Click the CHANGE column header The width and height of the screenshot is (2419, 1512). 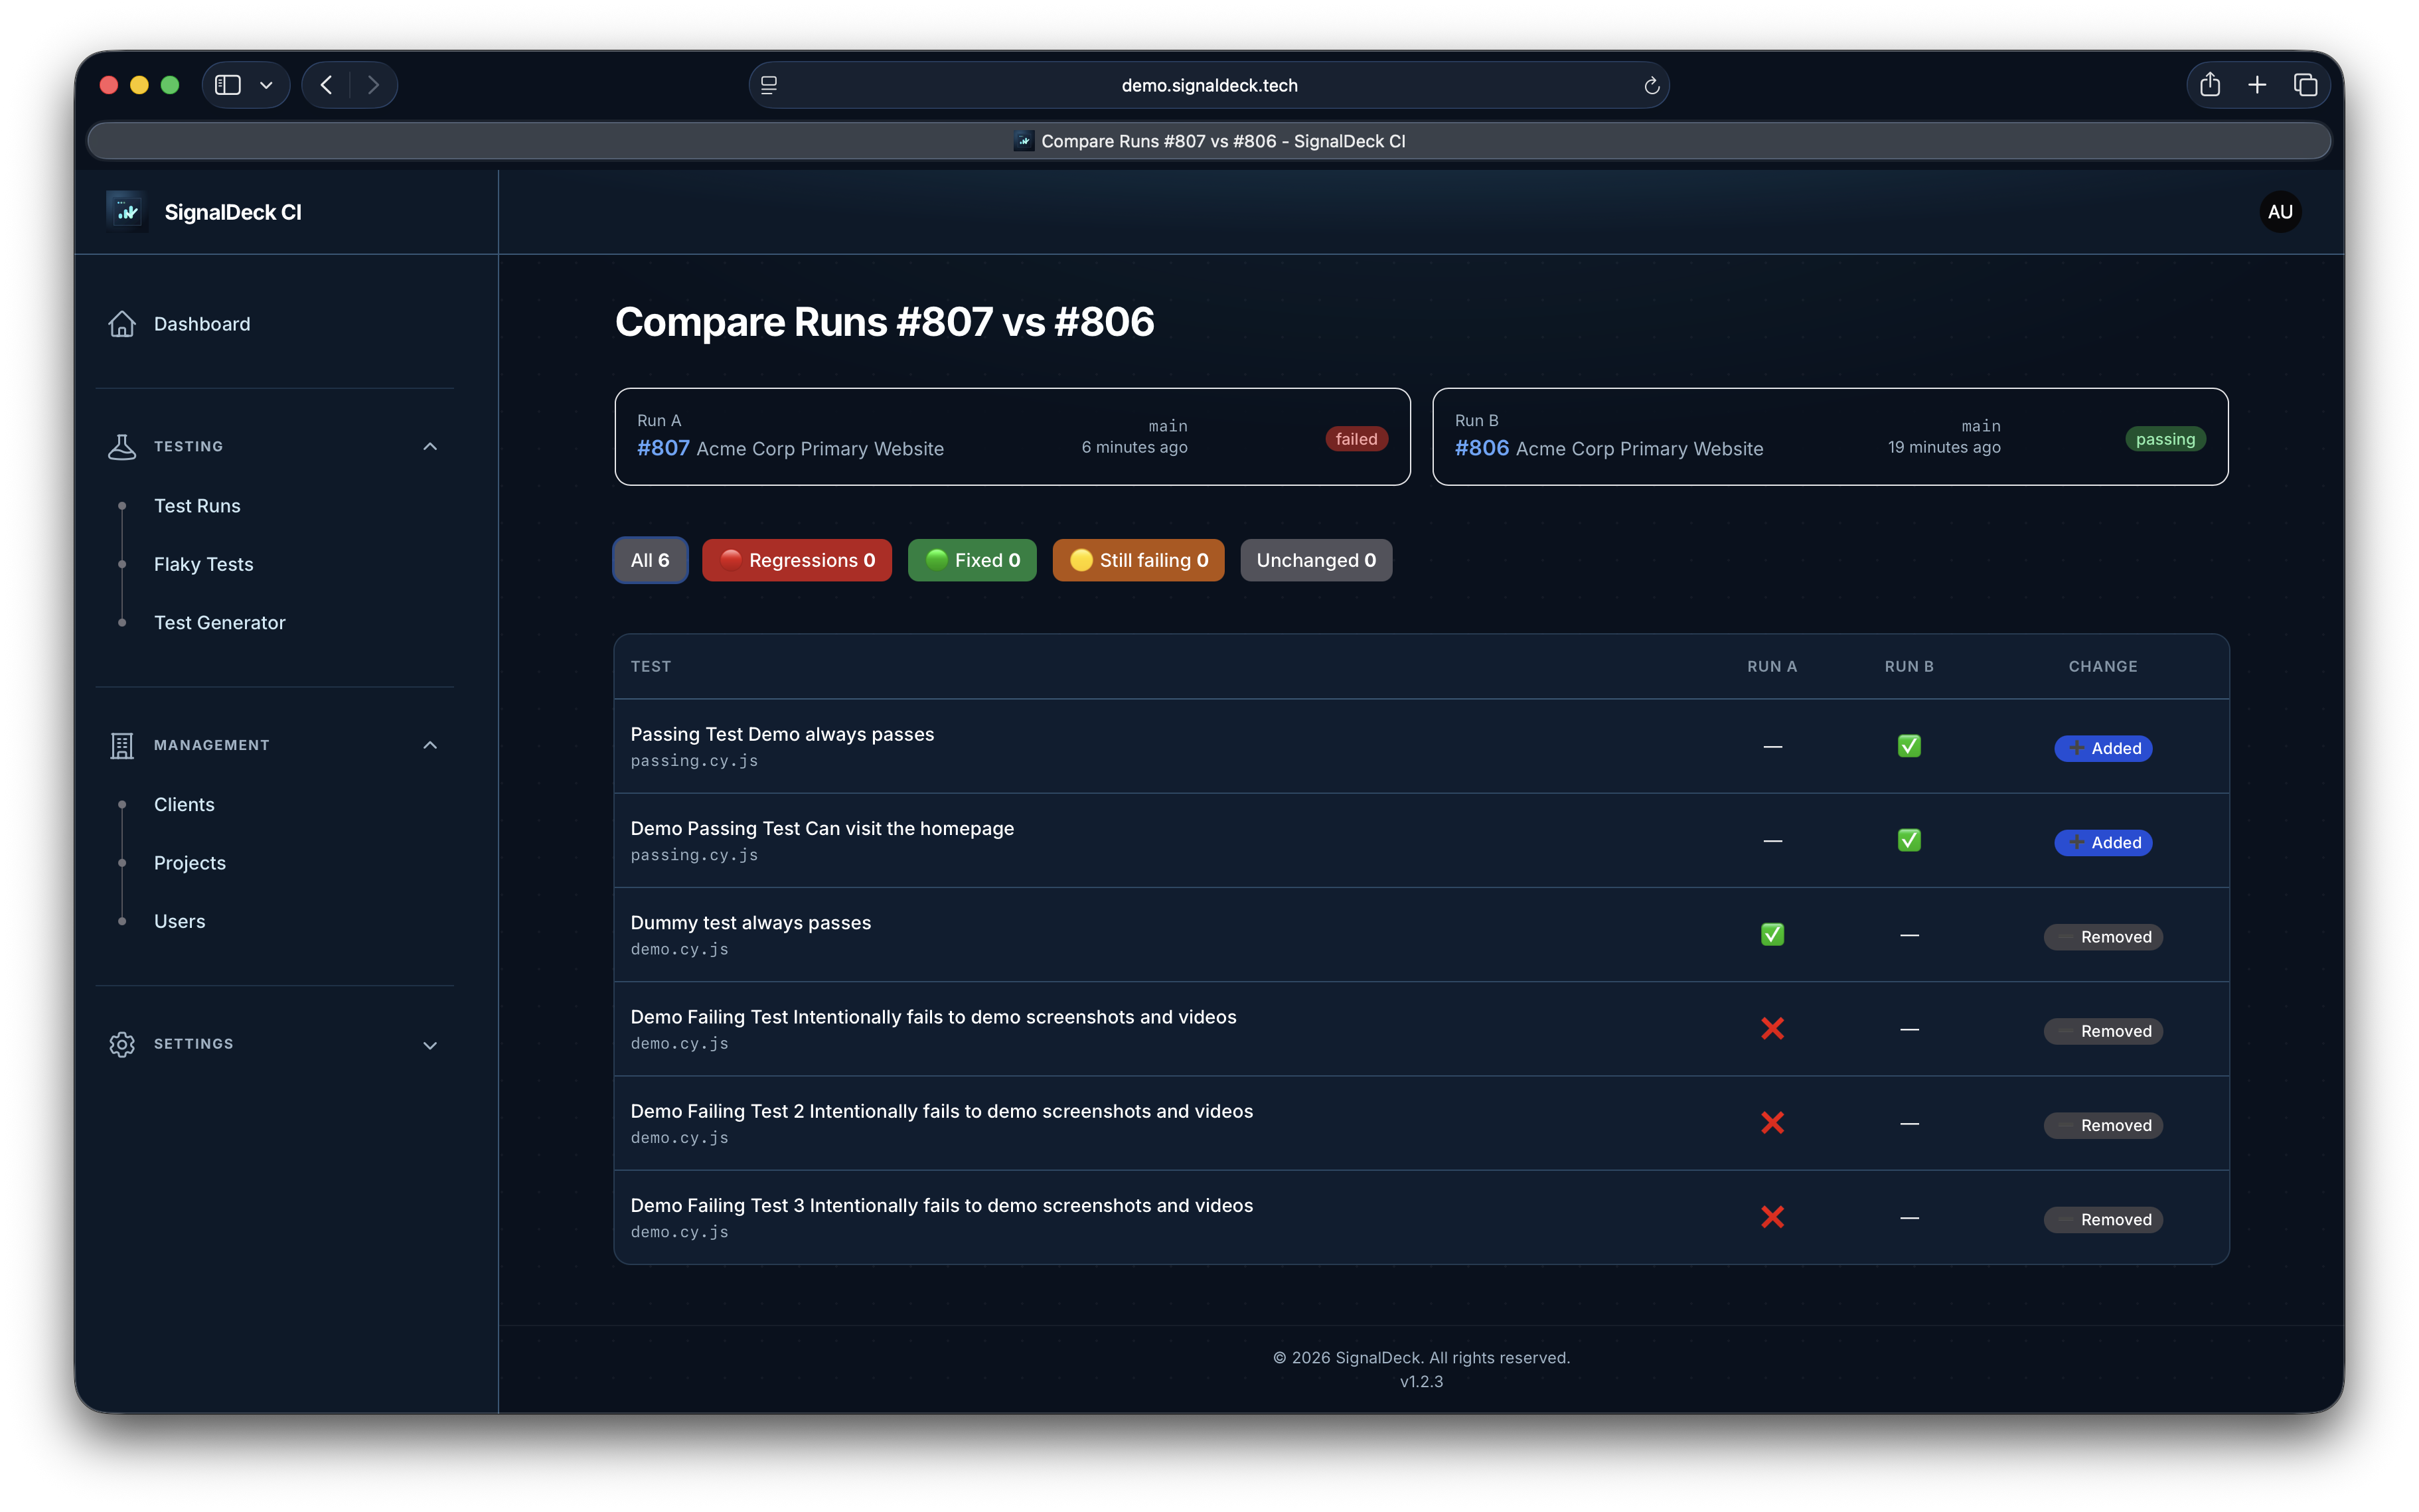click(x=2103, y=666)
